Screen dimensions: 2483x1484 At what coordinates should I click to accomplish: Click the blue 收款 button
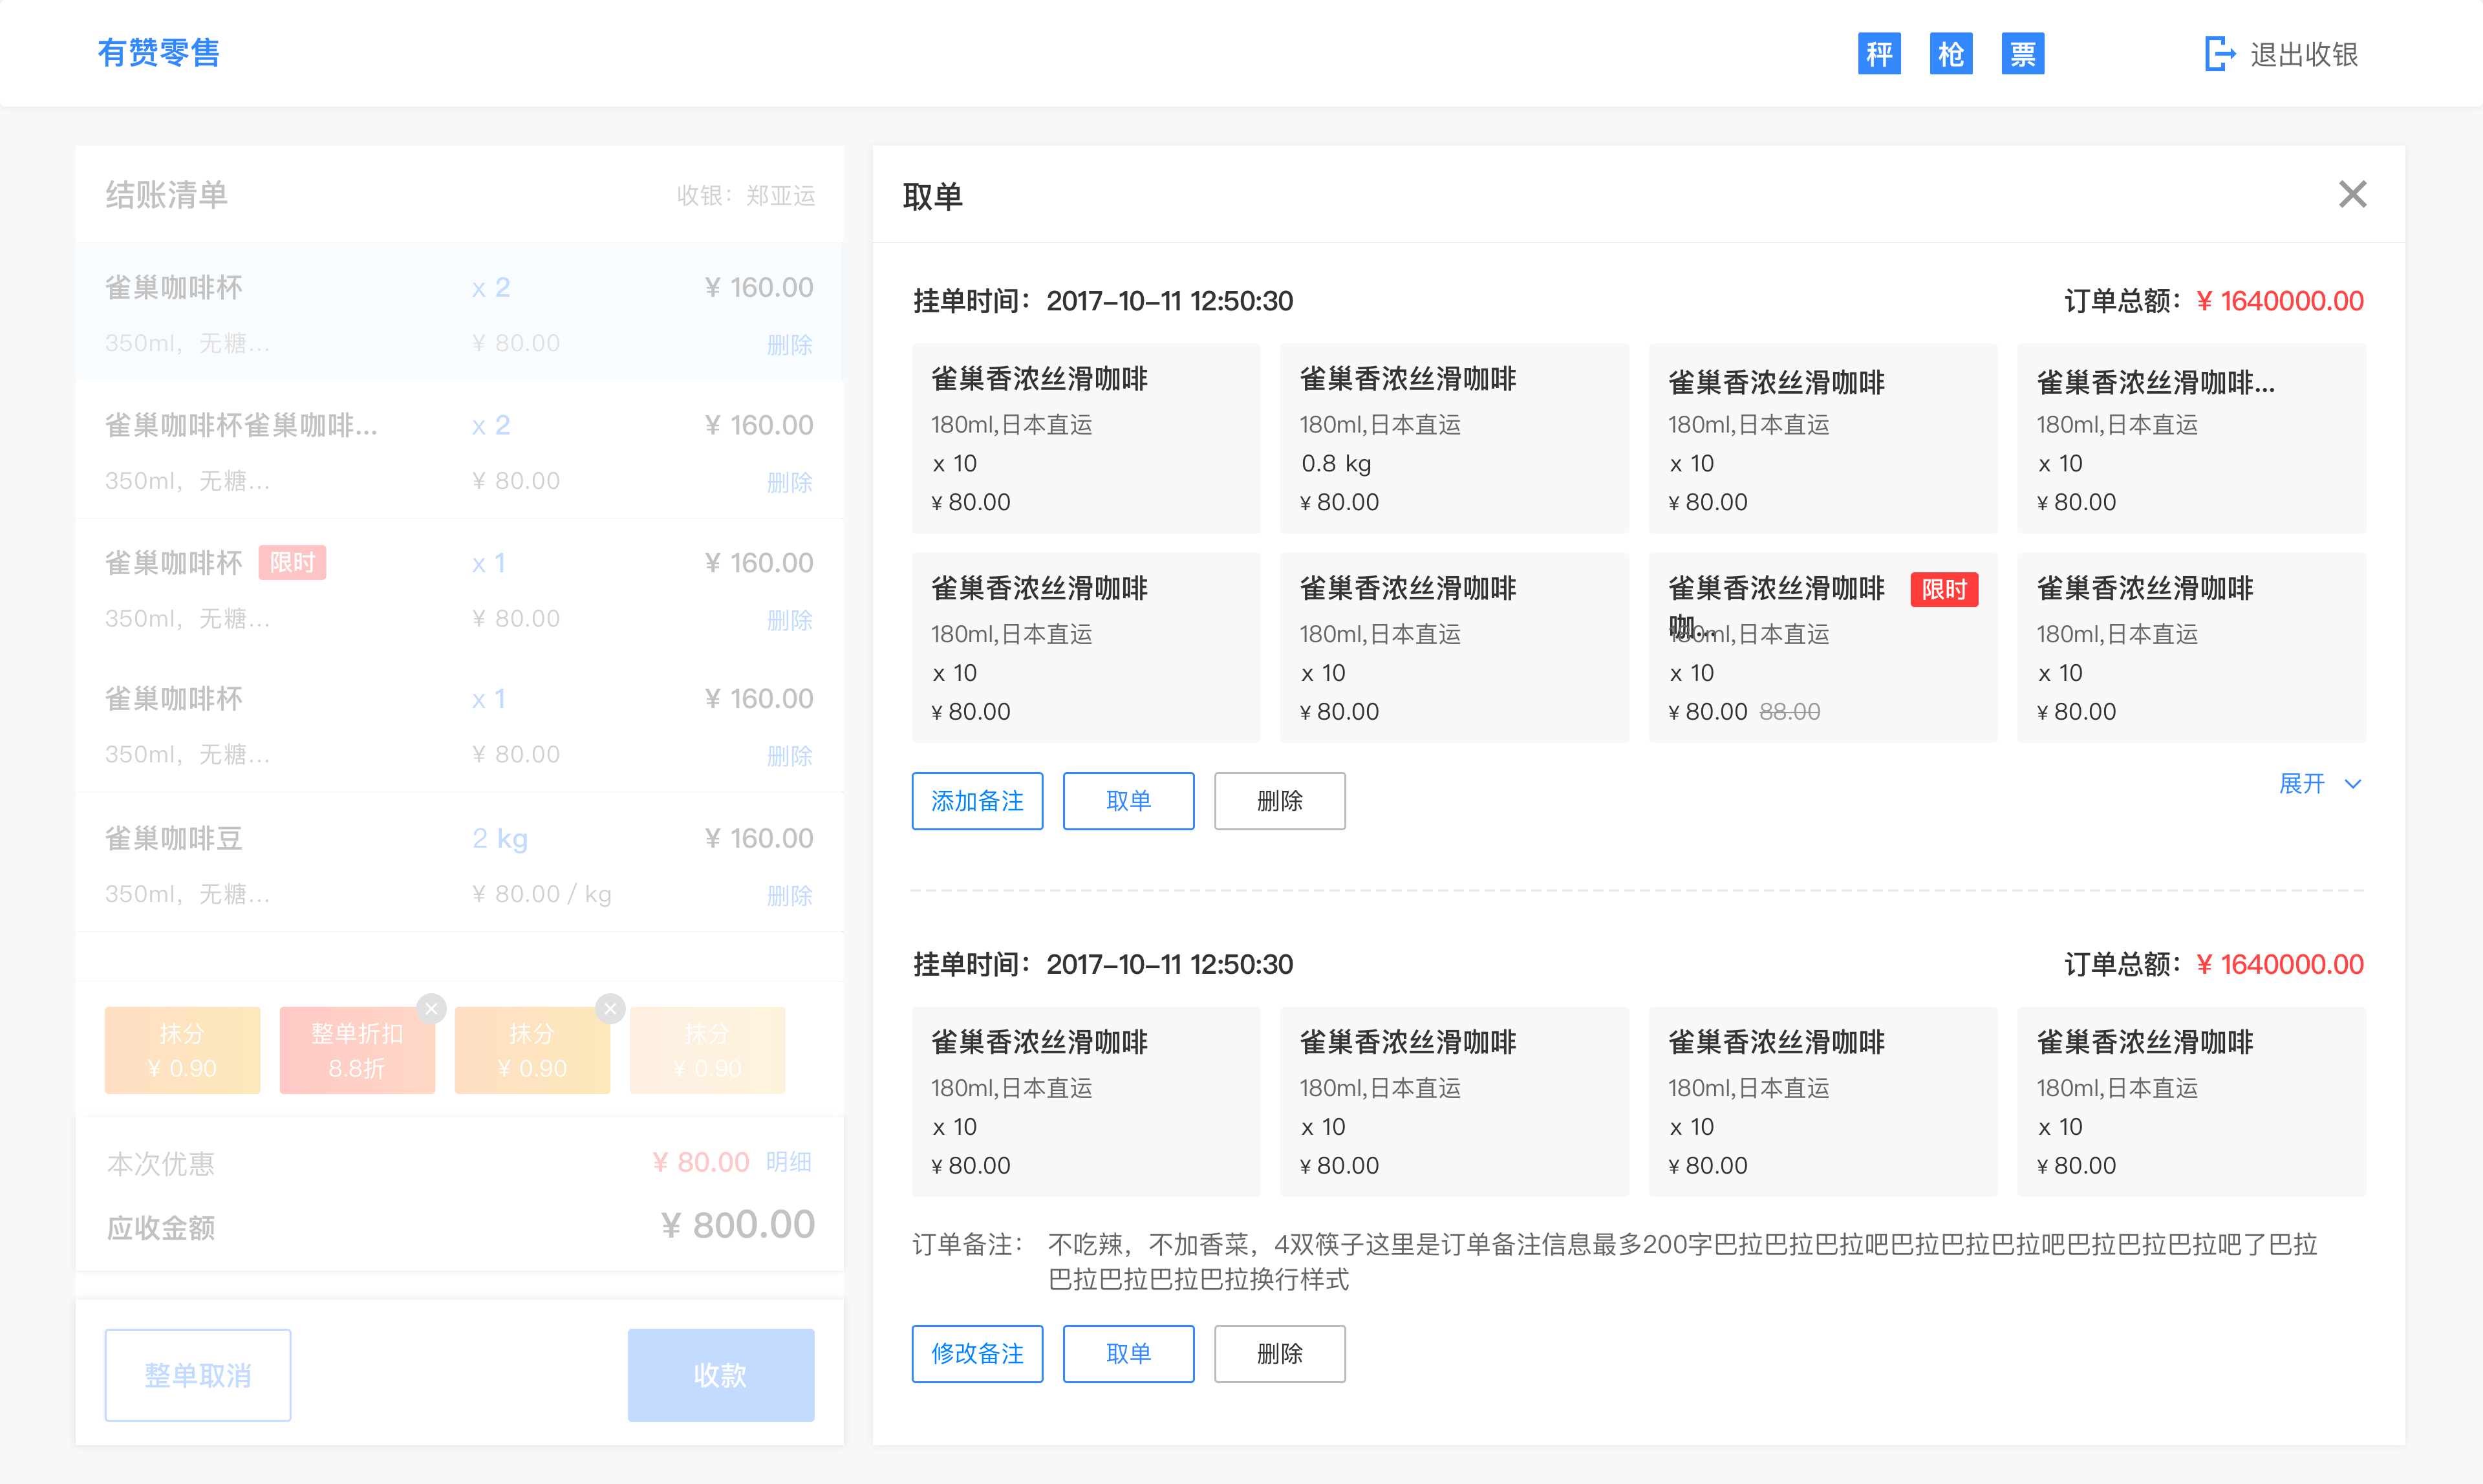(x=720, y=1375)
